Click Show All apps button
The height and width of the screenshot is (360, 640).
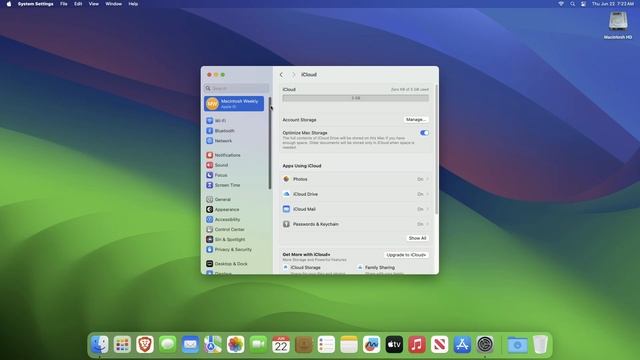(417, 238)
